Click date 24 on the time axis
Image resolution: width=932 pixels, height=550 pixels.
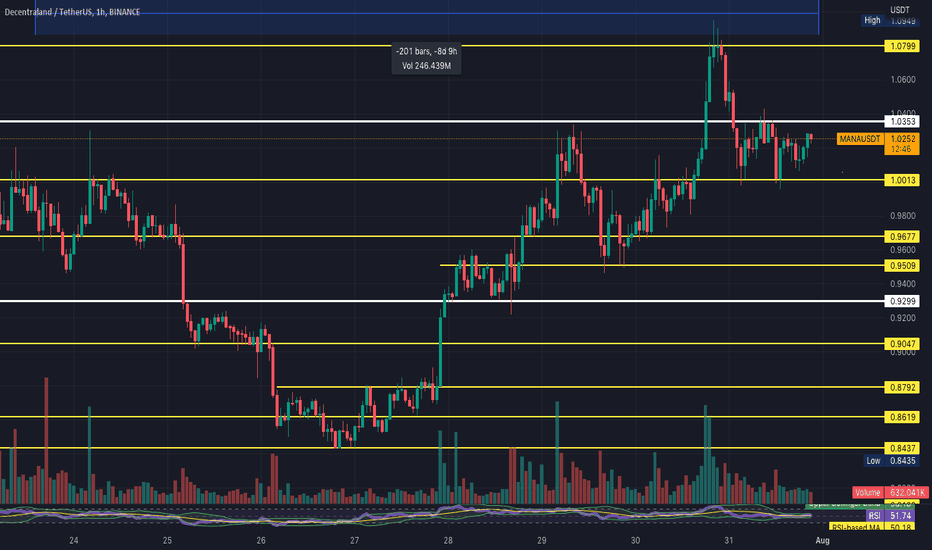point(74,540)
